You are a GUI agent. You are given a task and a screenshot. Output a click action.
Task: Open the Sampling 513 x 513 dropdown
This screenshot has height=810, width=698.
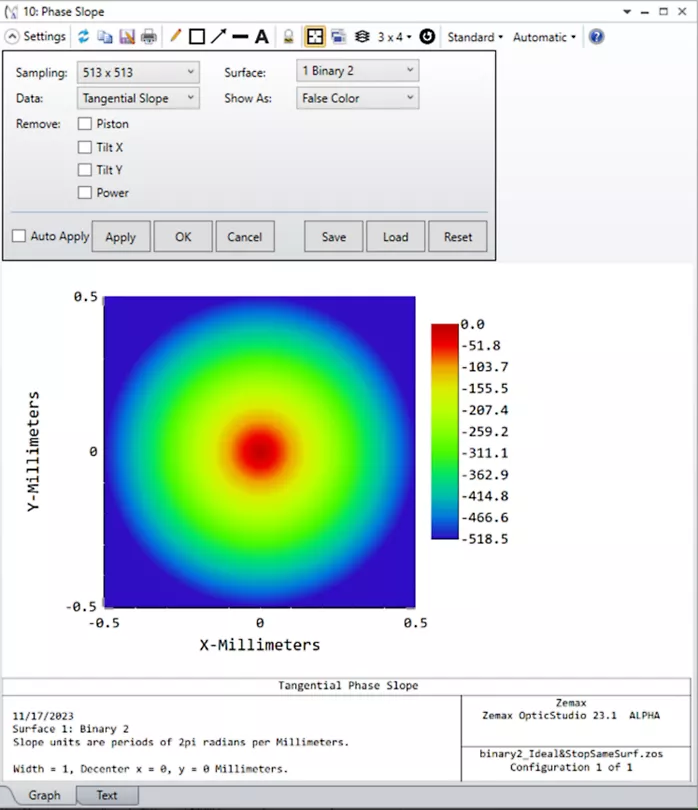pyautogui.click(x=138, y=72)
